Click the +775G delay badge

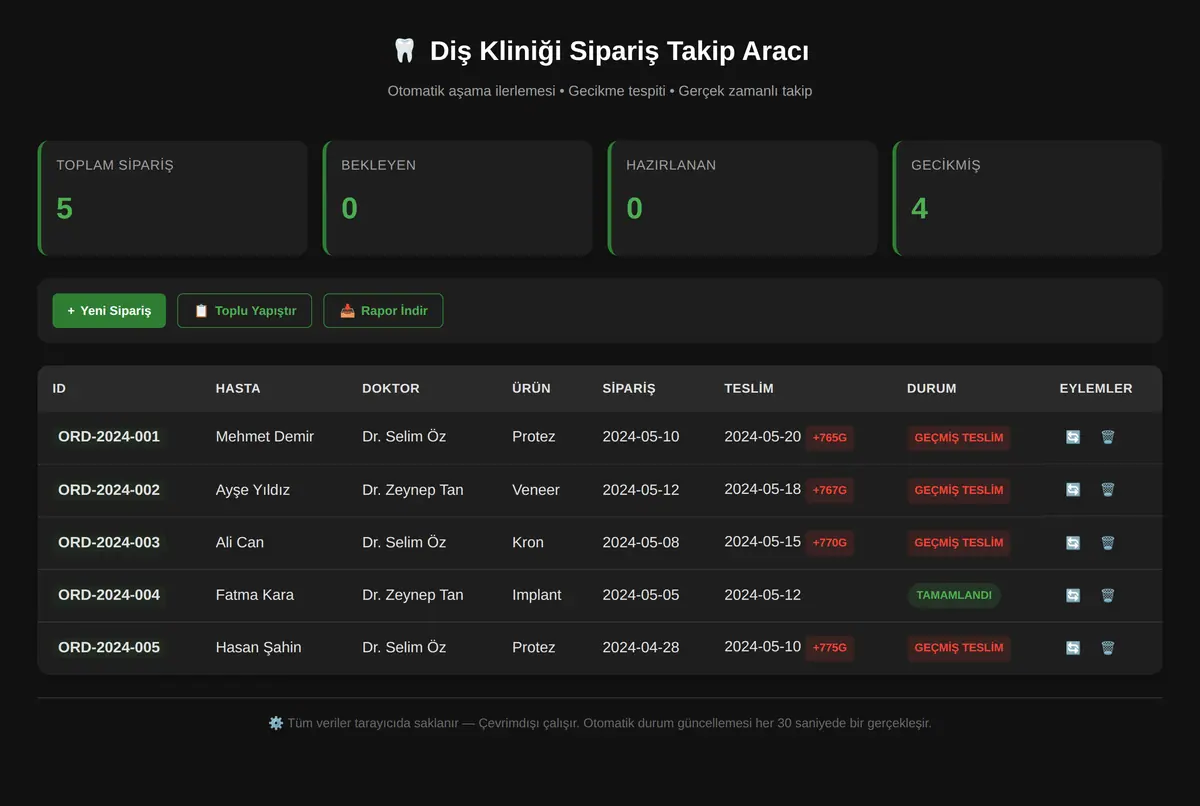(830, 647)
